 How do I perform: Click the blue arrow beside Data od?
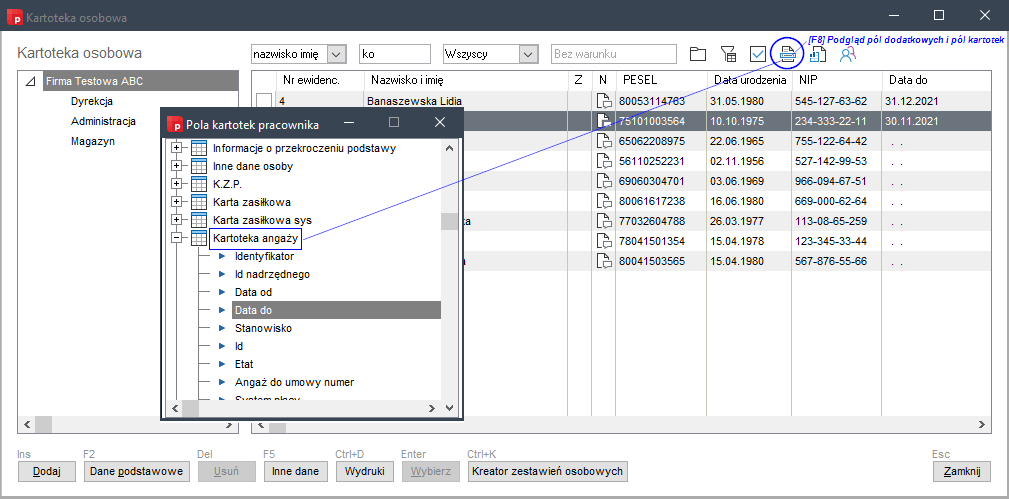click(222, 292)
